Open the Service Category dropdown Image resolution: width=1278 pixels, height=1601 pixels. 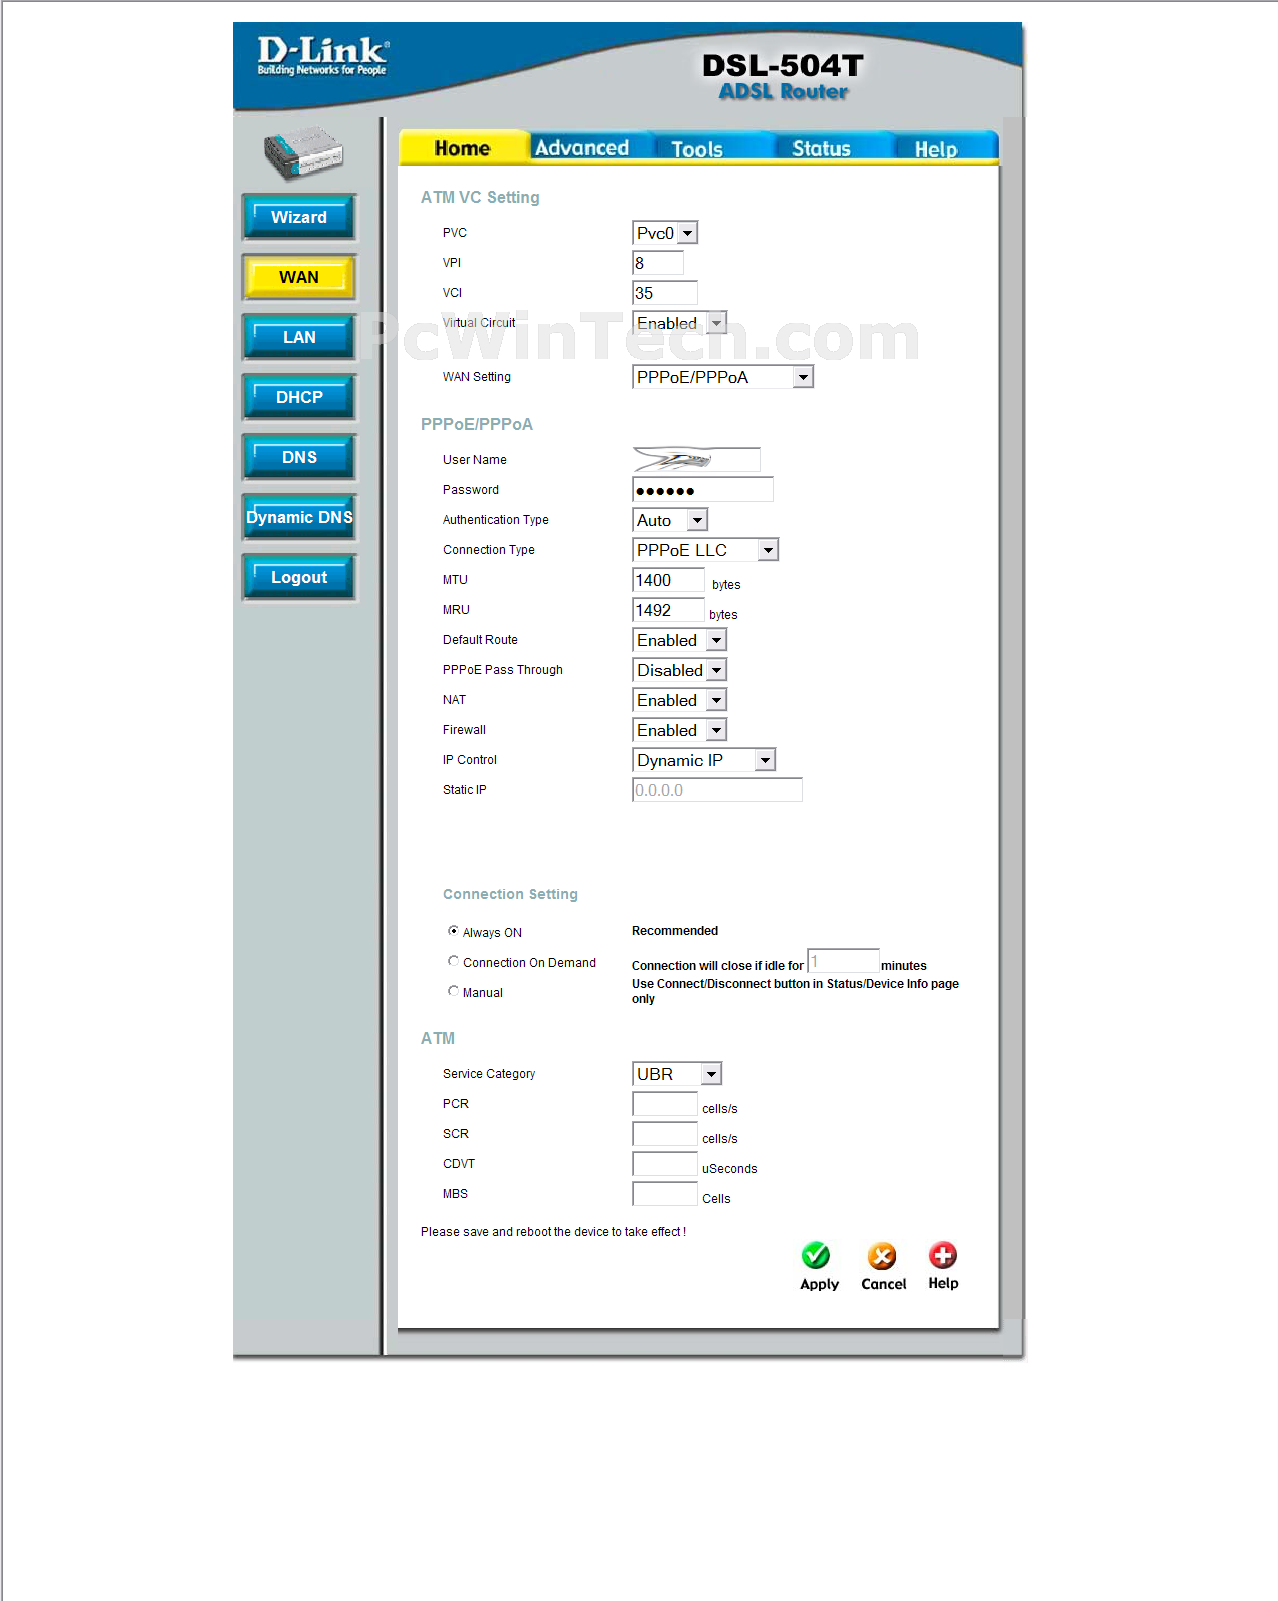(x=677, y=1074)
